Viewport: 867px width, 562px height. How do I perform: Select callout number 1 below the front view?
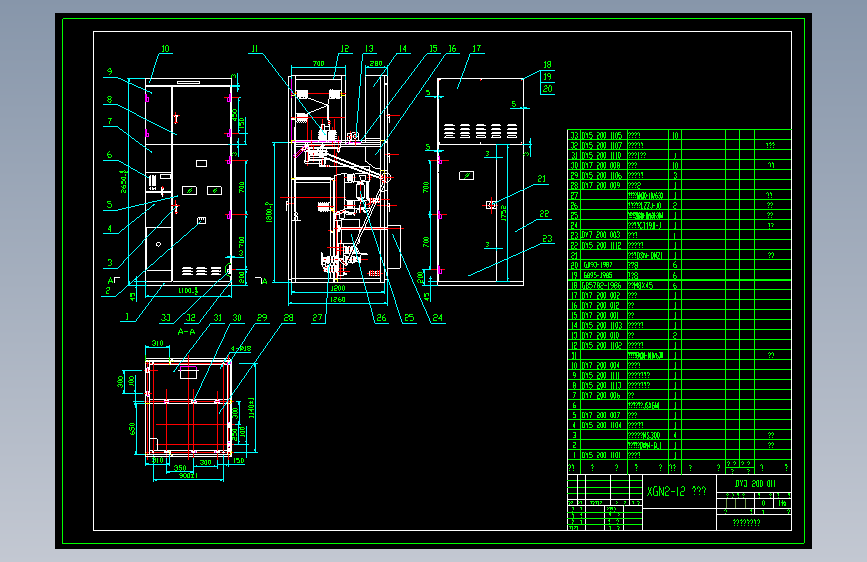[127, 317]
